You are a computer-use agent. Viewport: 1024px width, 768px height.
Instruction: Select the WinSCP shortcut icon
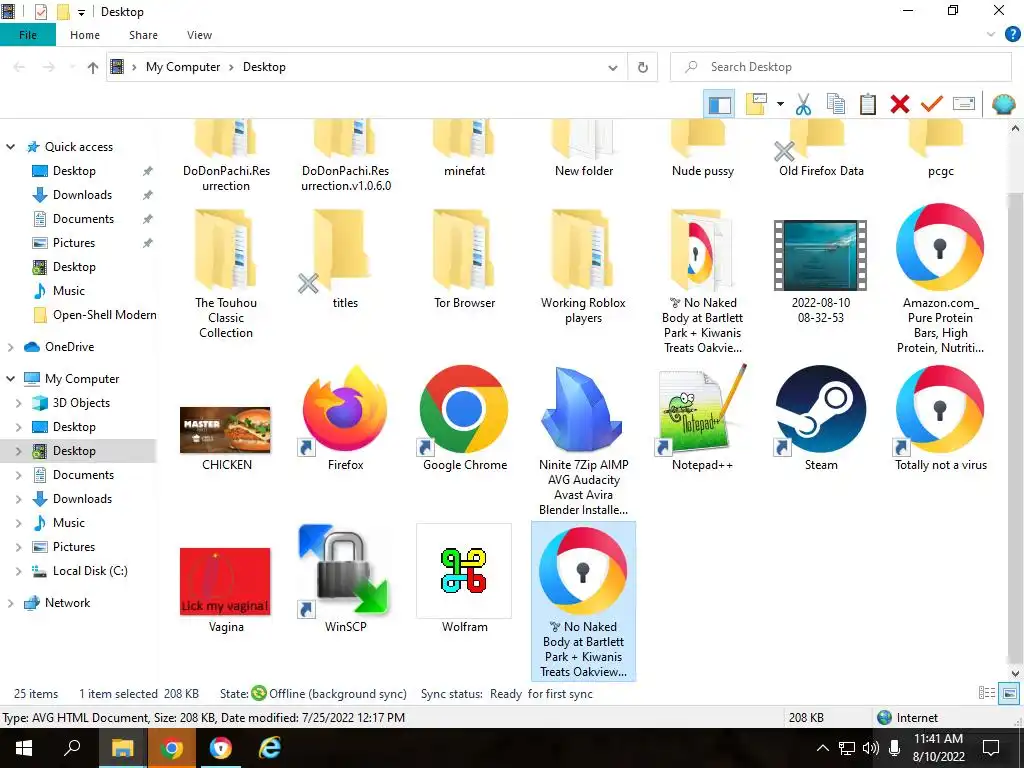(x=345, y=571)
